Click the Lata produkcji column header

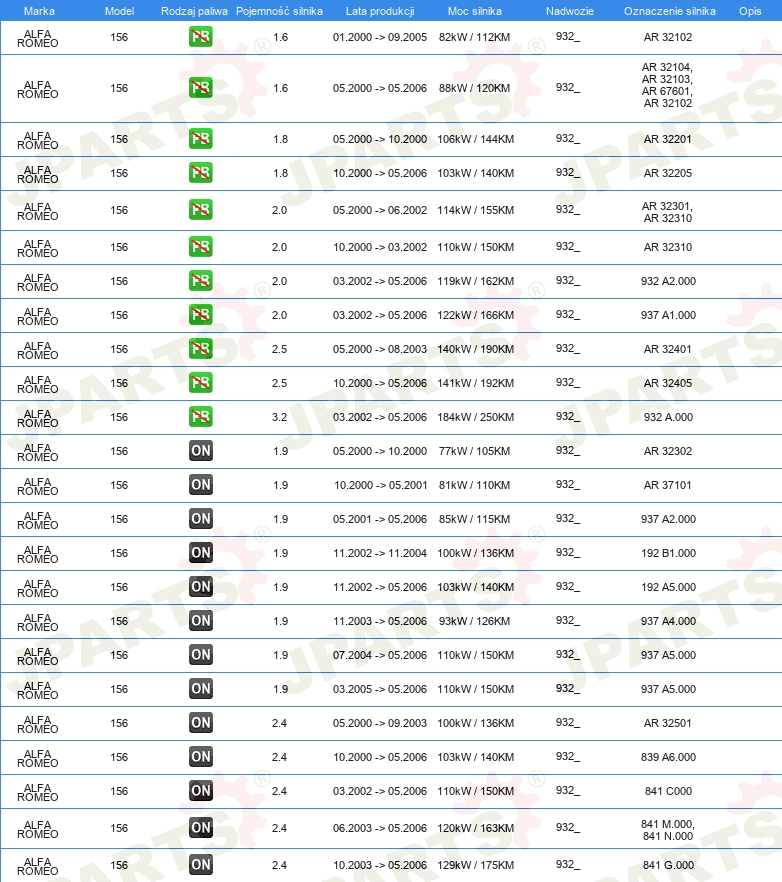click(380, 11)
